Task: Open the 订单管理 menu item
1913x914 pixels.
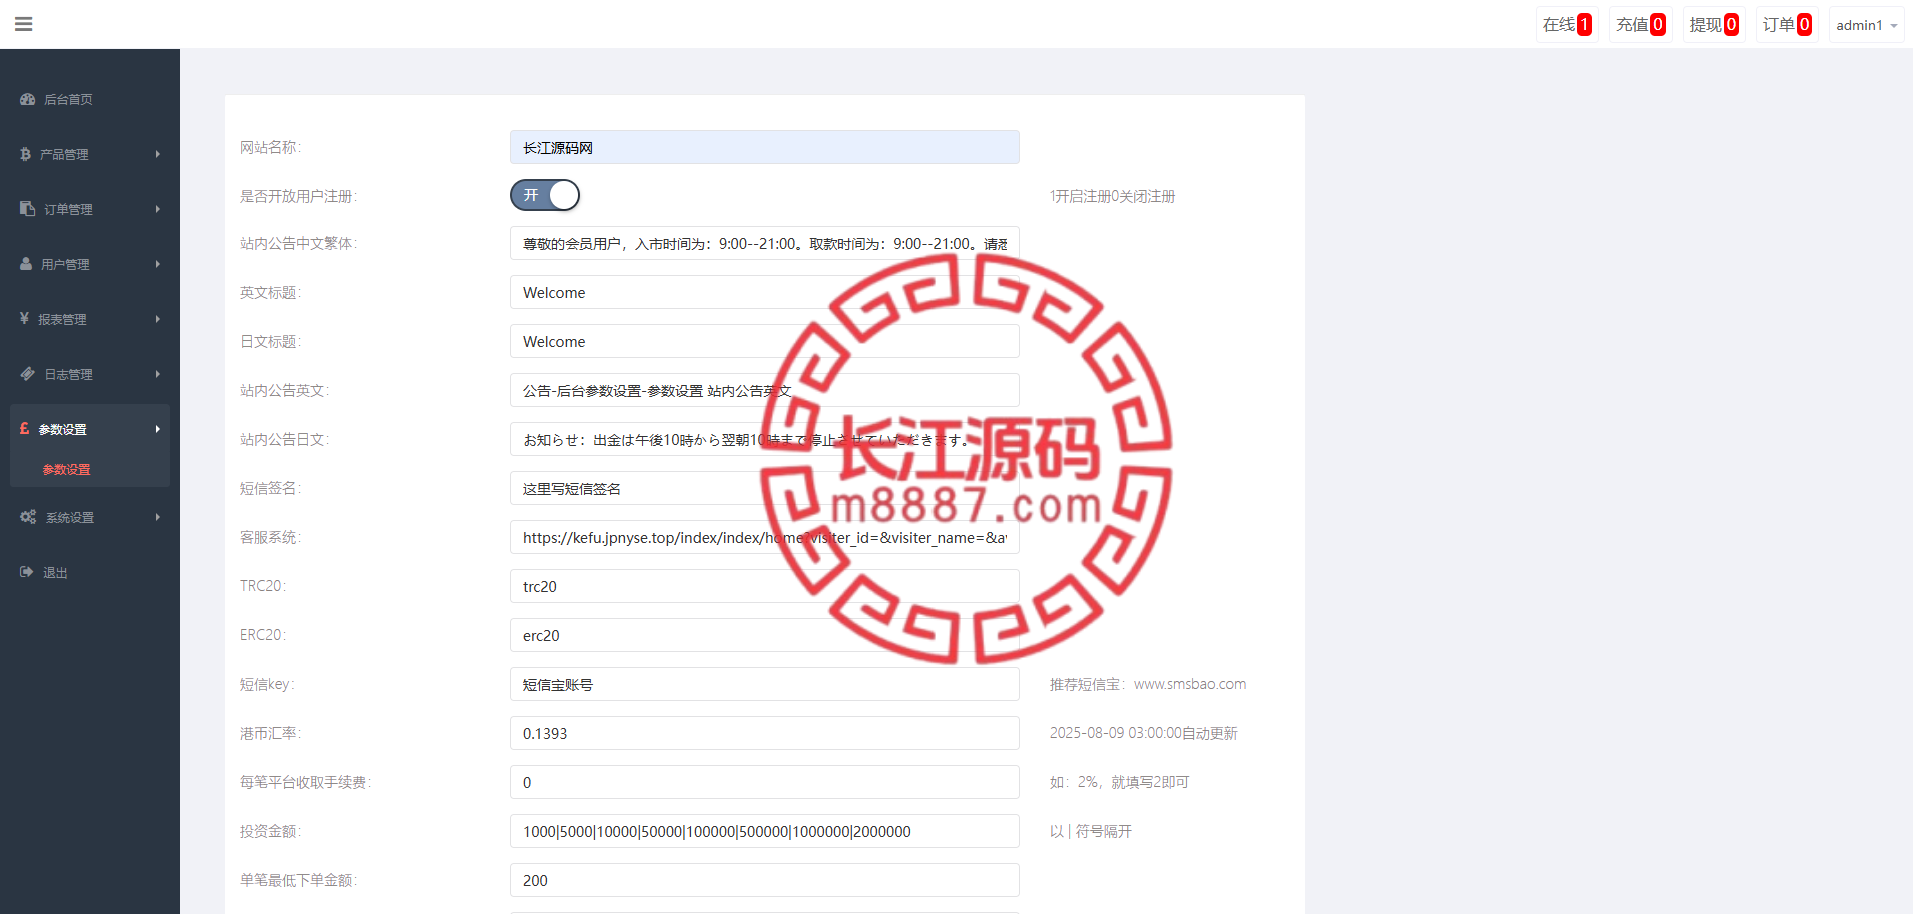Action: (90, 209)
